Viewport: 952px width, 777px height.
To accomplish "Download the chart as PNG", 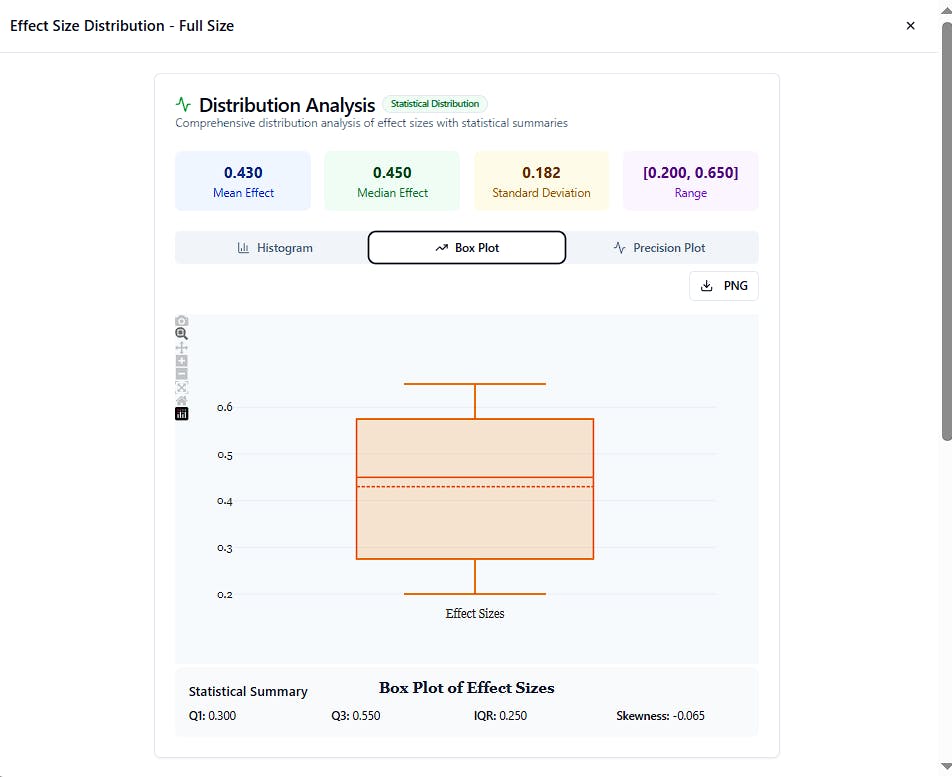I will coord(724,286).
